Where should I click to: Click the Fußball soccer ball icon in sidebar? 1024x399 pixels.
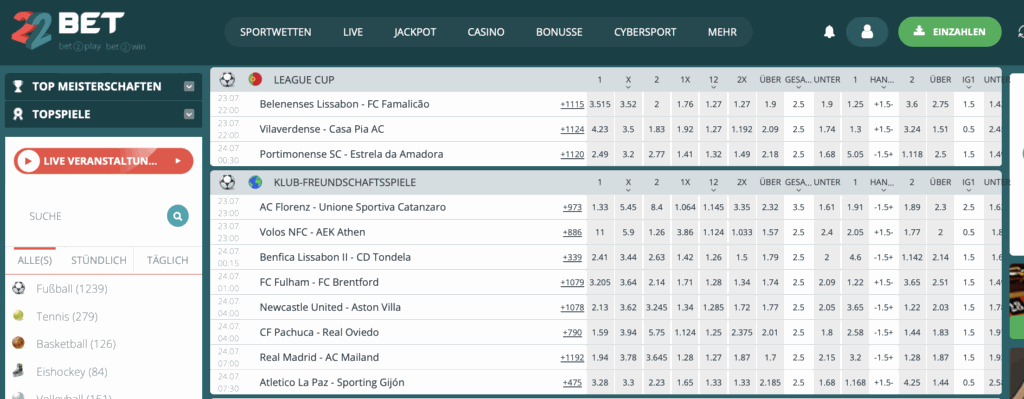18,288
